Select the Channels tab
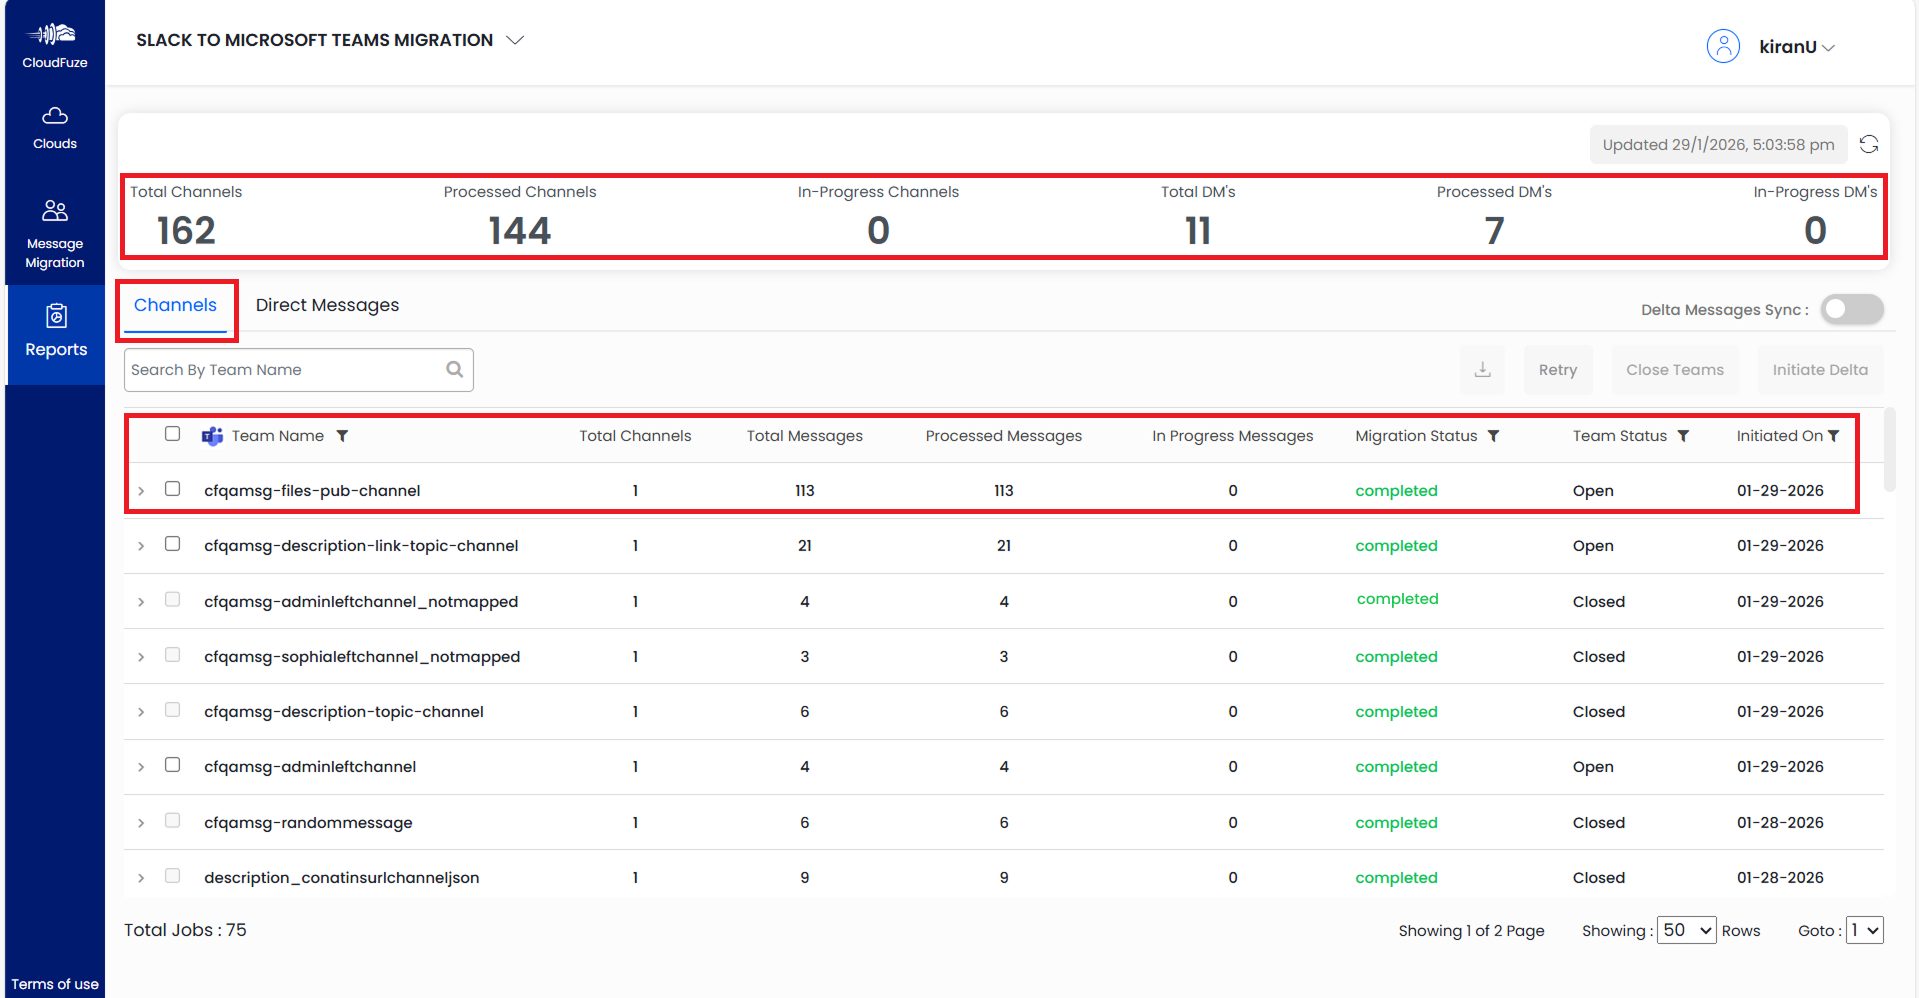1919x998 pixels. pyautogui.click(x=175, y=305)
